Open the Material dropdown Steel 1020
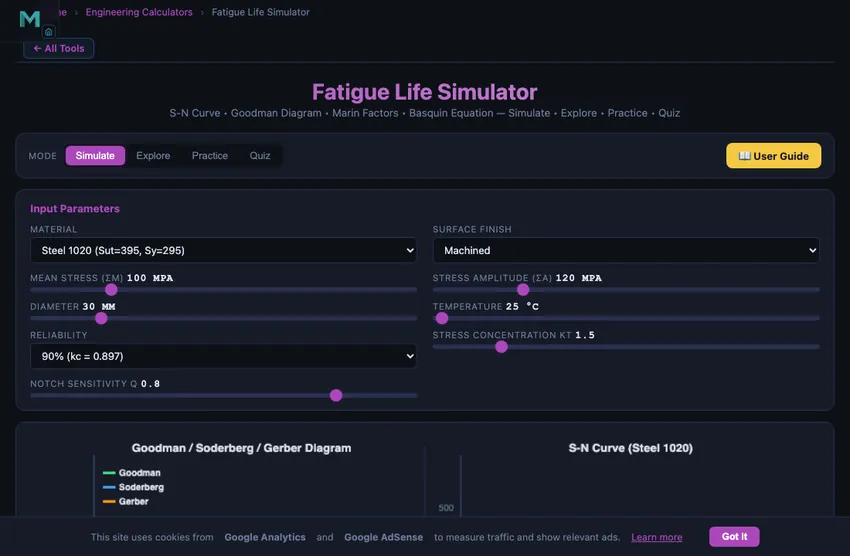This screenshot has height=556, width=850. click(223, 250)
